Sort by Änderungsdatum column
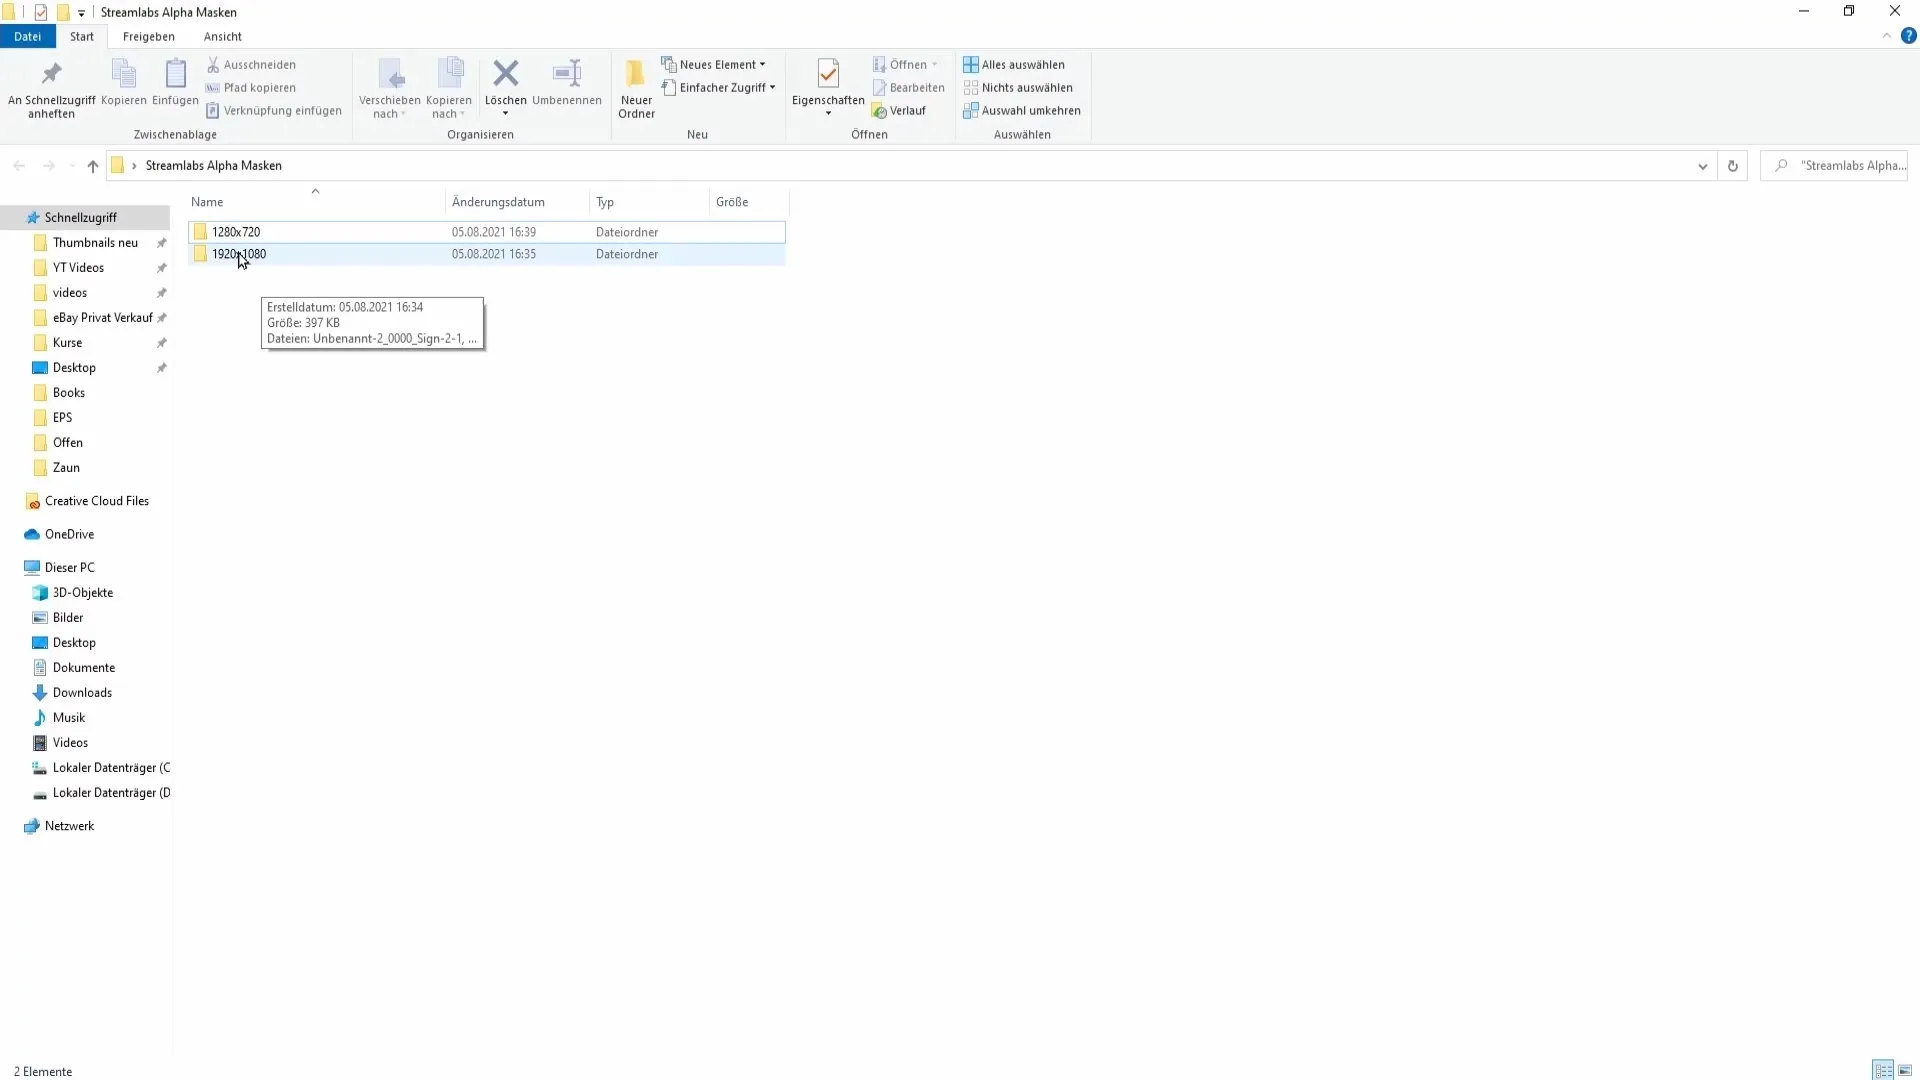Viewport: 1920px width, 1080px height. click(x=517, y=202)
